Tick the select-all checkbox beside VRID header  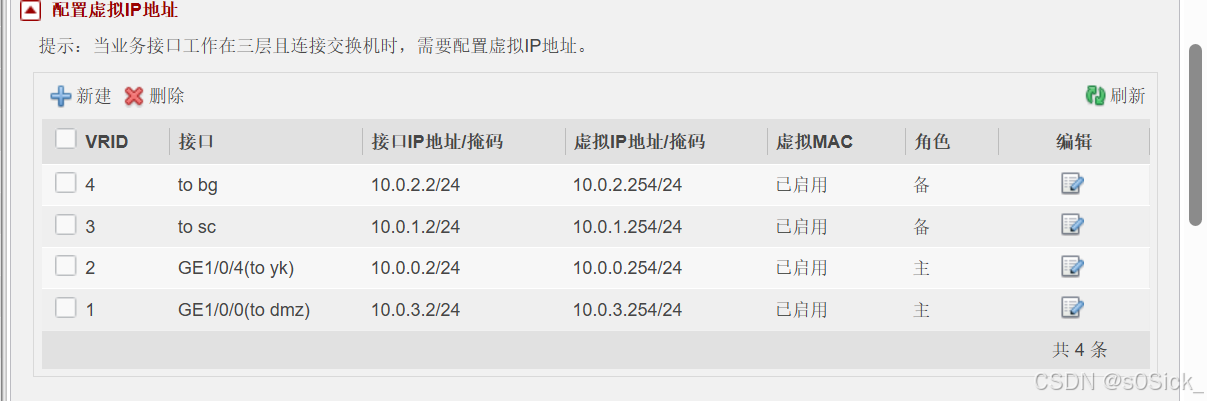tap(65, 139)
